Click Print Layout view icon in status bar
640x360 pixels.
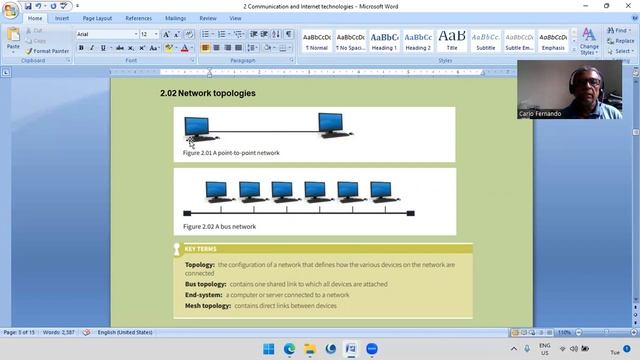[515, 333]
